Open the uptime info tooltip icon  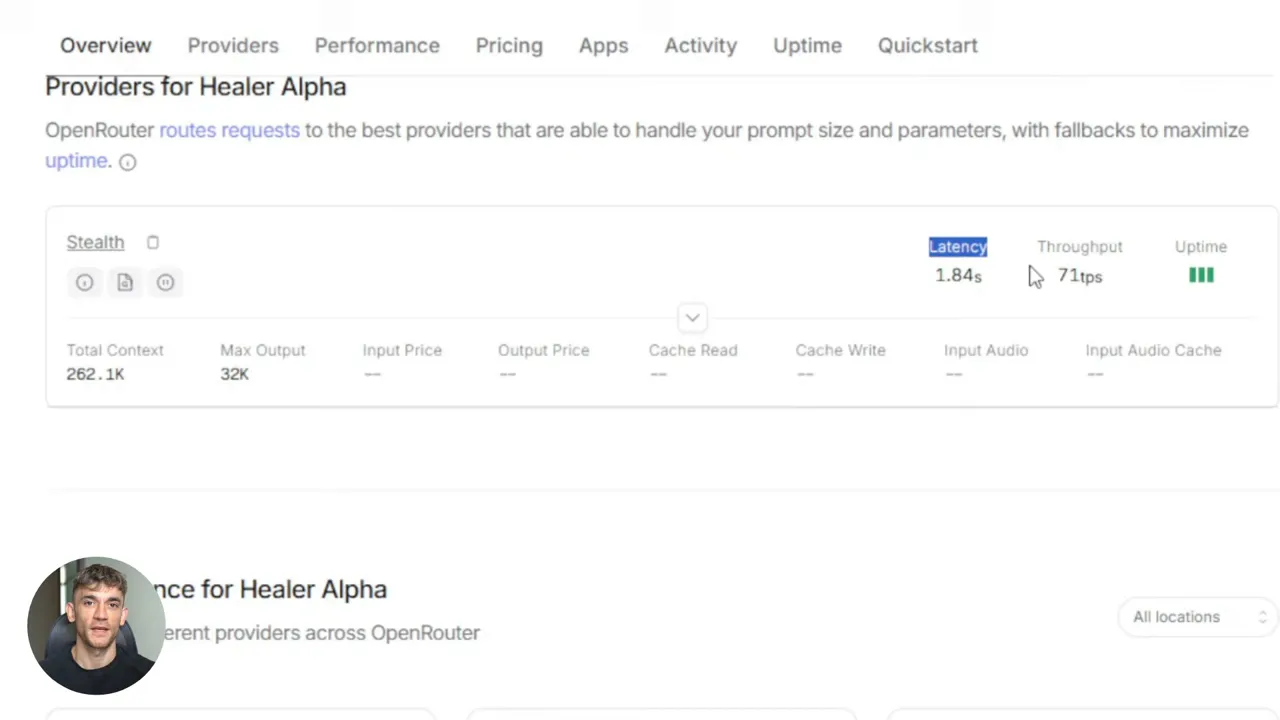(128, 162)
